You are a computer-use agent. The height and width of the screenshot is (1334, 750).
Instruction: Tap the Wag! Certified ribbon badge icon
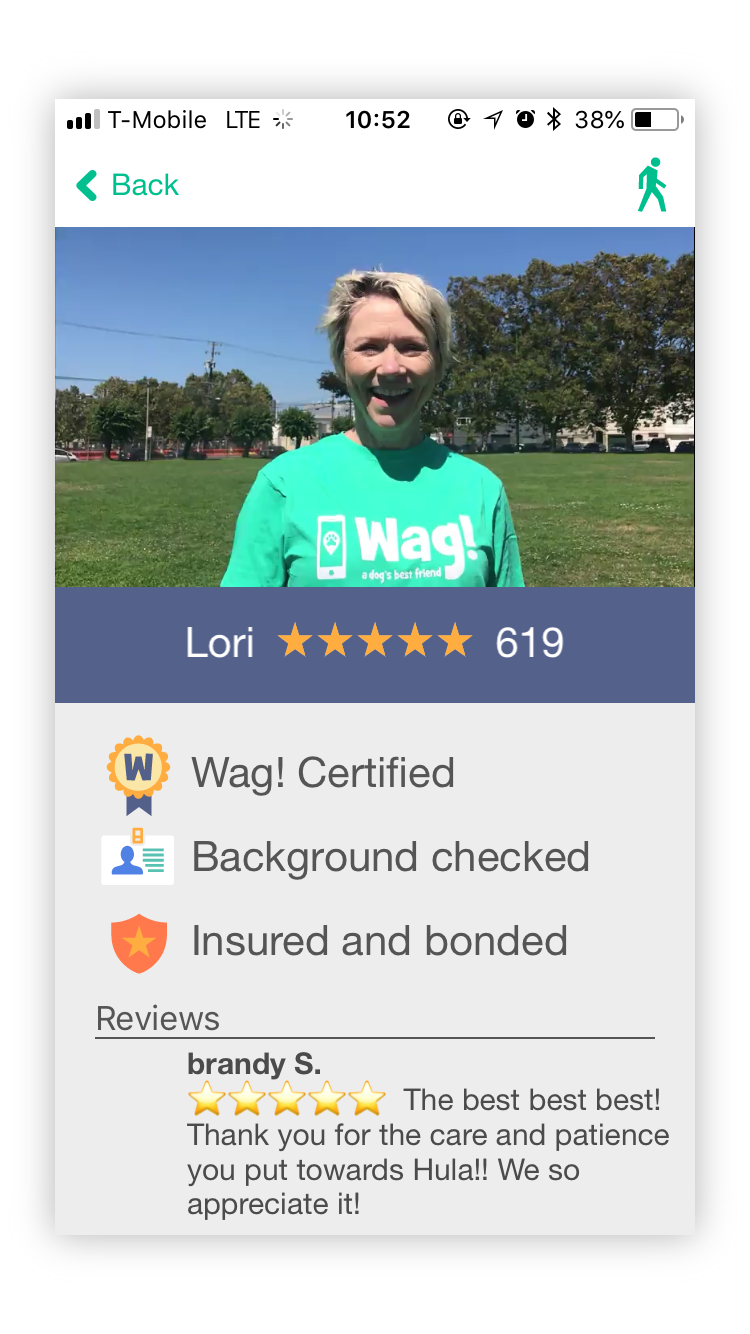138,775
